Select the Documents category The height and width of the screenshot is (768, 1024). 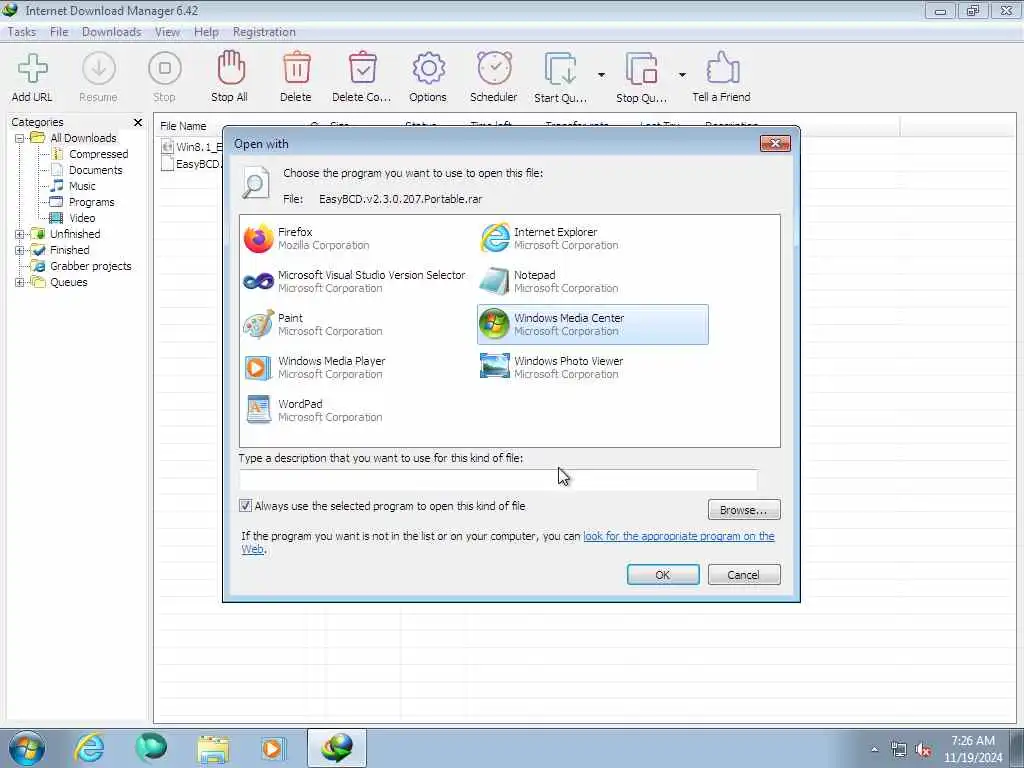point(95,170)
